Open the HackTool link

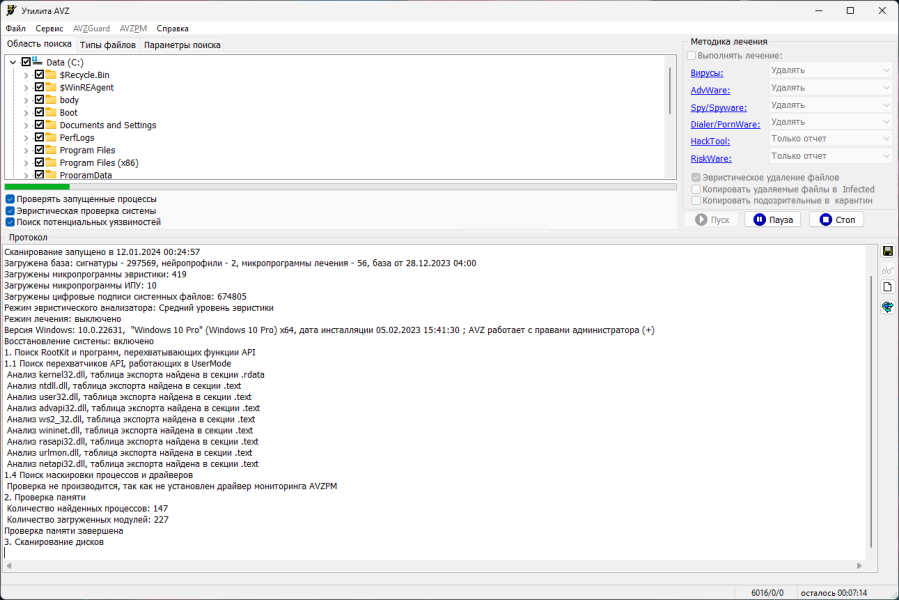710,141
